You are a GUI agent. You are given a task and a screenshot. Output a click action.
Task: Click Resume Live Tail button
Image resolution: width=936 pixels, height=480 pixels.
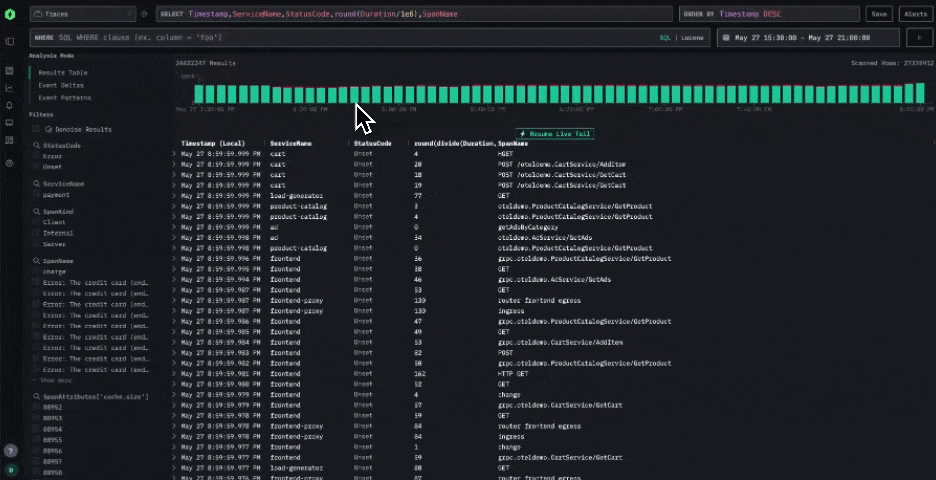(x=555, y=133)
